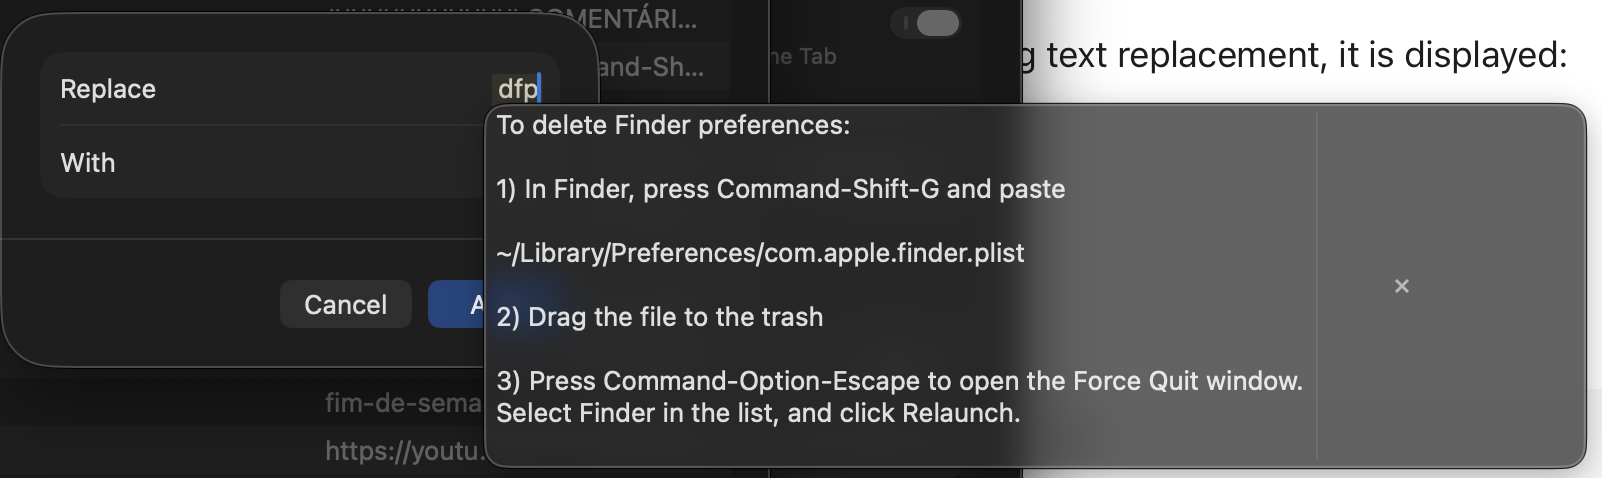Focus the With input field

coord(300,163)
